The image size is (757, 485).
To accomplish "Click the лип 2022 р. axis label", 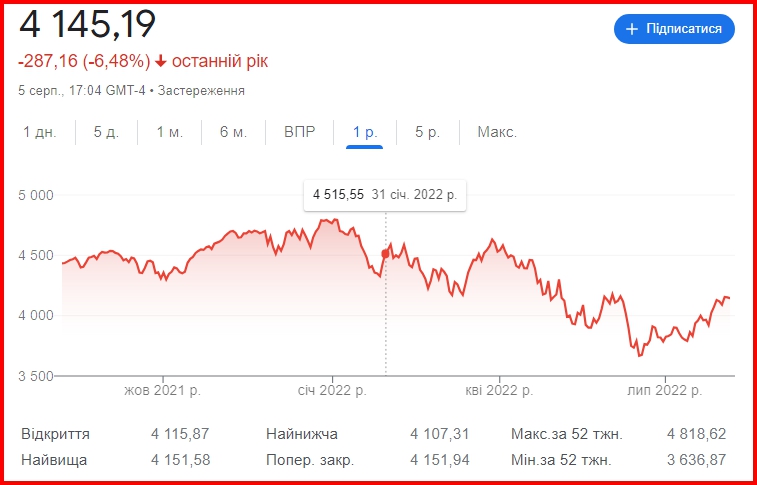I will (665, 390).
